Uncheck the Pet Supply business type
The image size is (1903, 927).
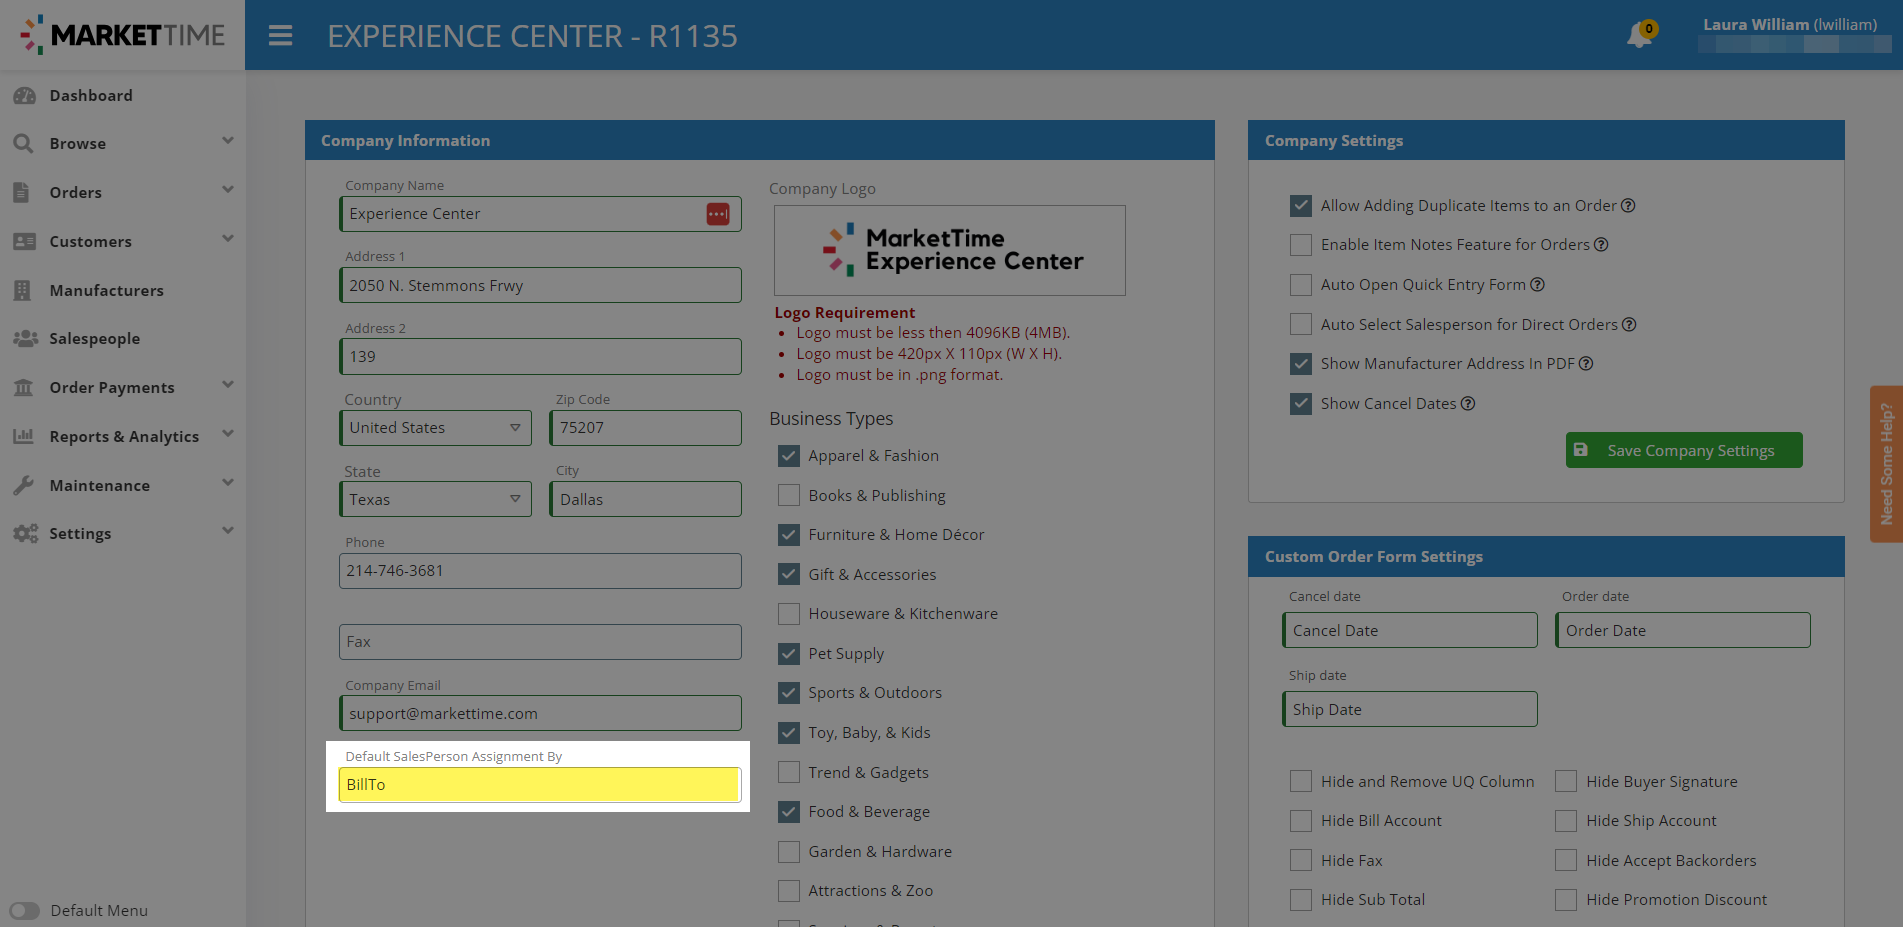point(789,654)
